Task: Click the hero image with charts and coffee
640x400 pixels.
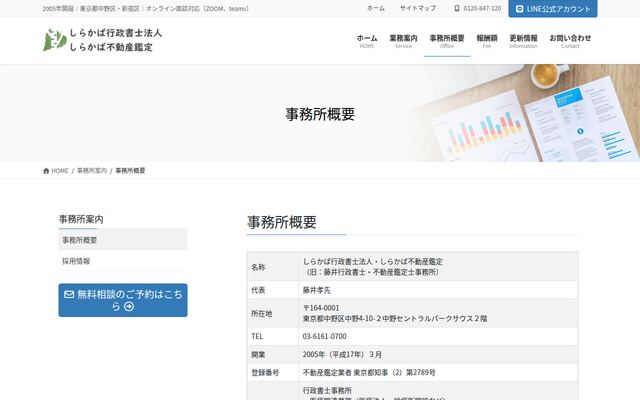Action: (522, 113)
